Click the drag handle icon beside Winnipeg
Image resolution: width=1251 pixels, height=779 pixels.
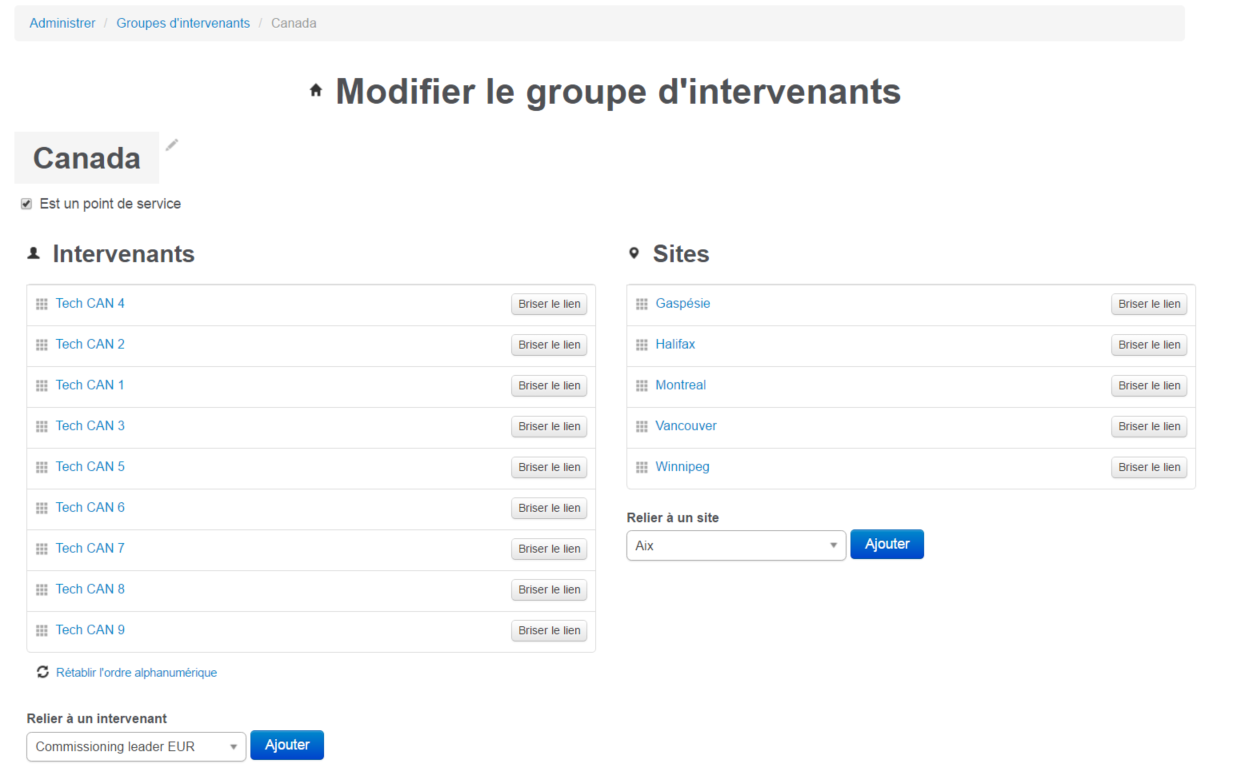(x=641, y=466)
